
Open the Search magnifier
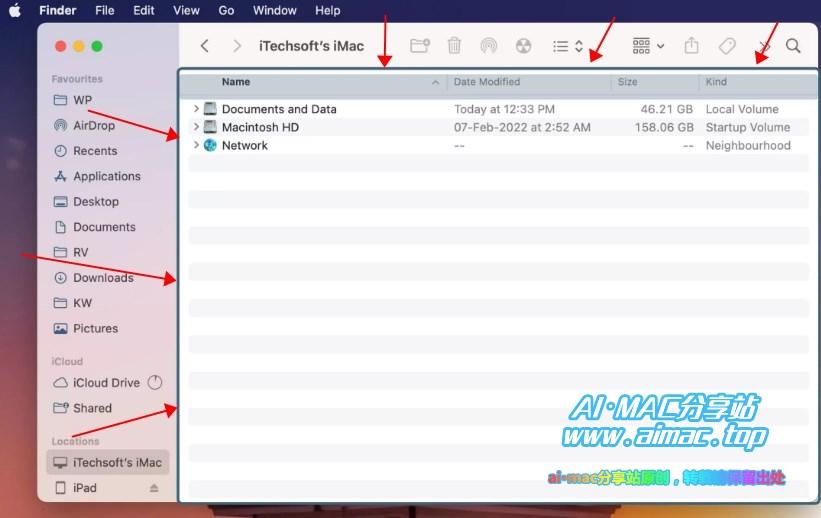point(793,46)
